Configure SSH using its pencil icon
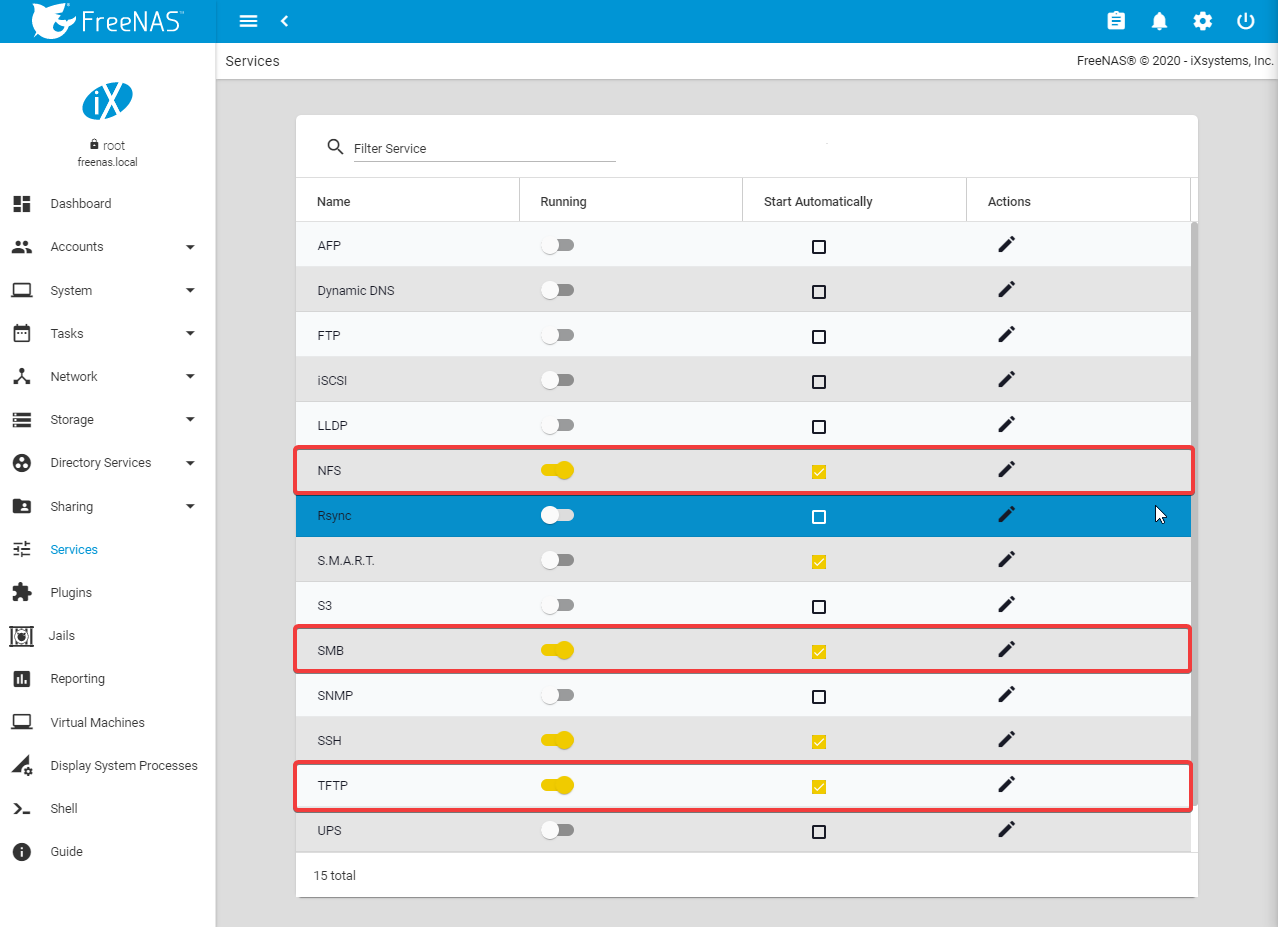Screen dimensions: 1278x927 (1006, 739)
